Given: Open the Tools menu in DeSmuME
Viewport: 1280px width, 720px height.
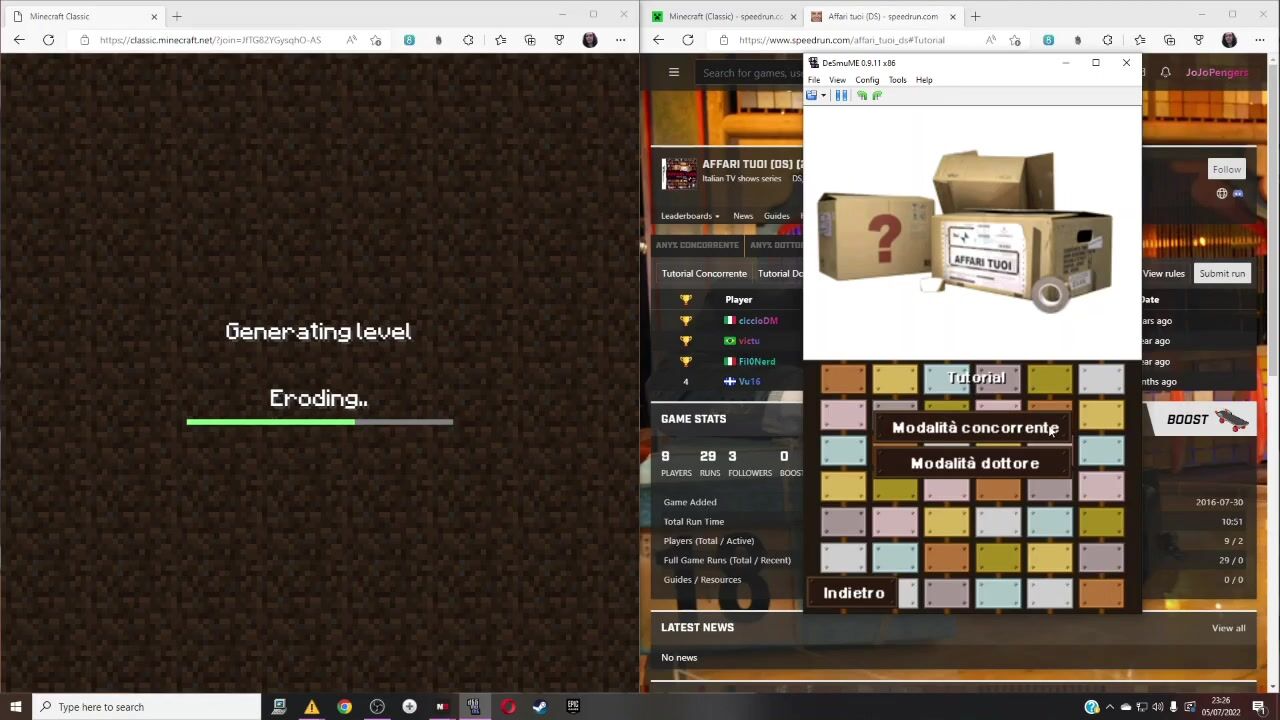Looking at the screenshot, I should coord(897,80).
